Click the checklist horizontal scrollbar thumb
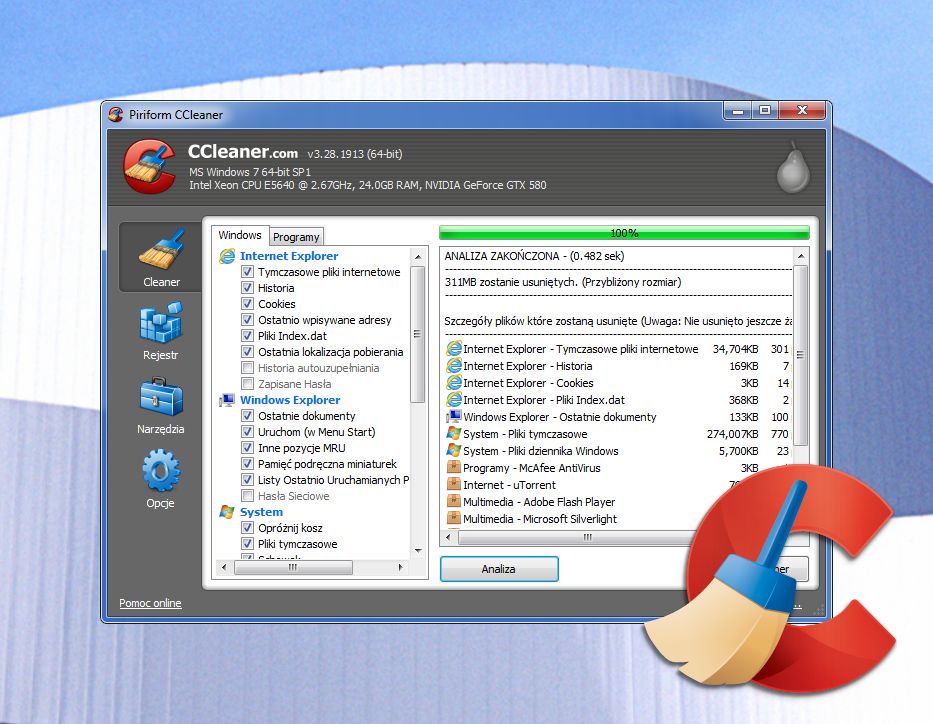This screenshot has height=724, width=933. 293,568
